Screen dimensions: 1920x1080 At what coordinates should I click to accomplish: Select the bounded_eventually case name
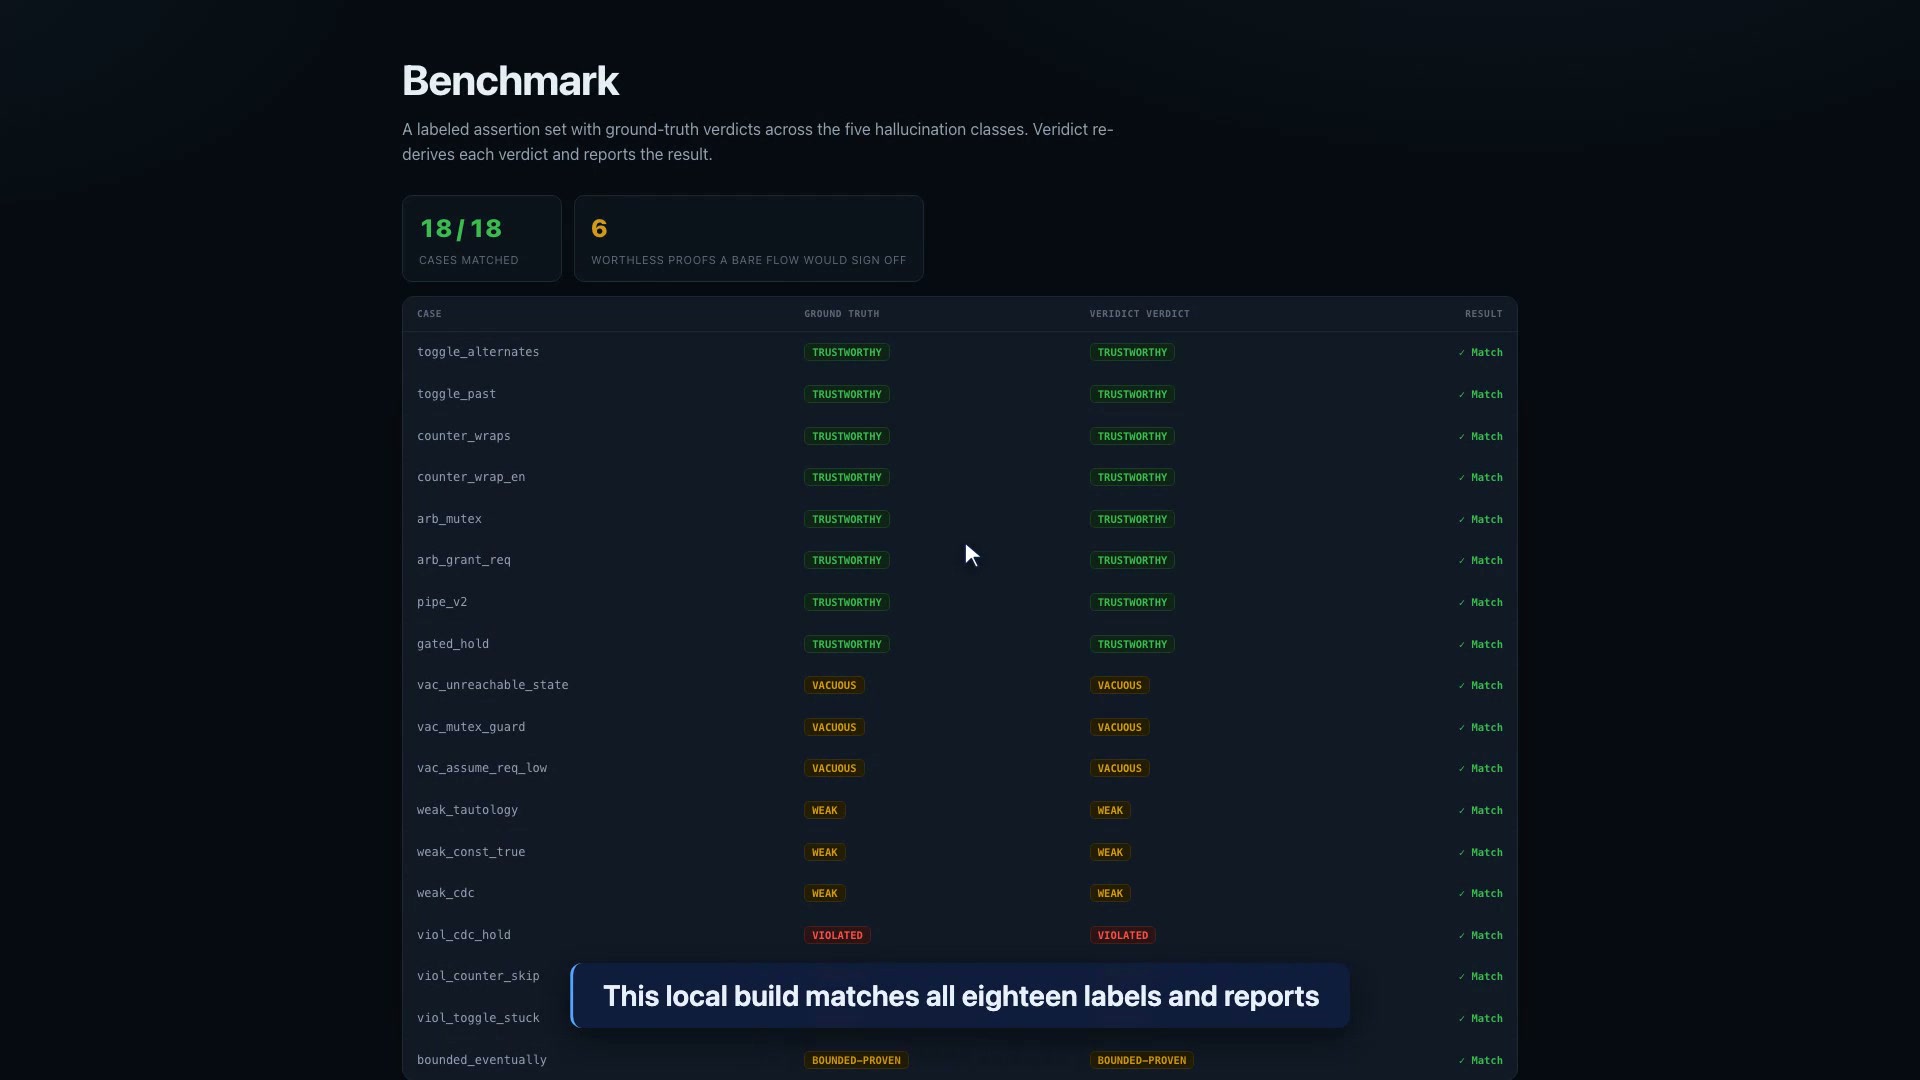(x=482, y=1060)
